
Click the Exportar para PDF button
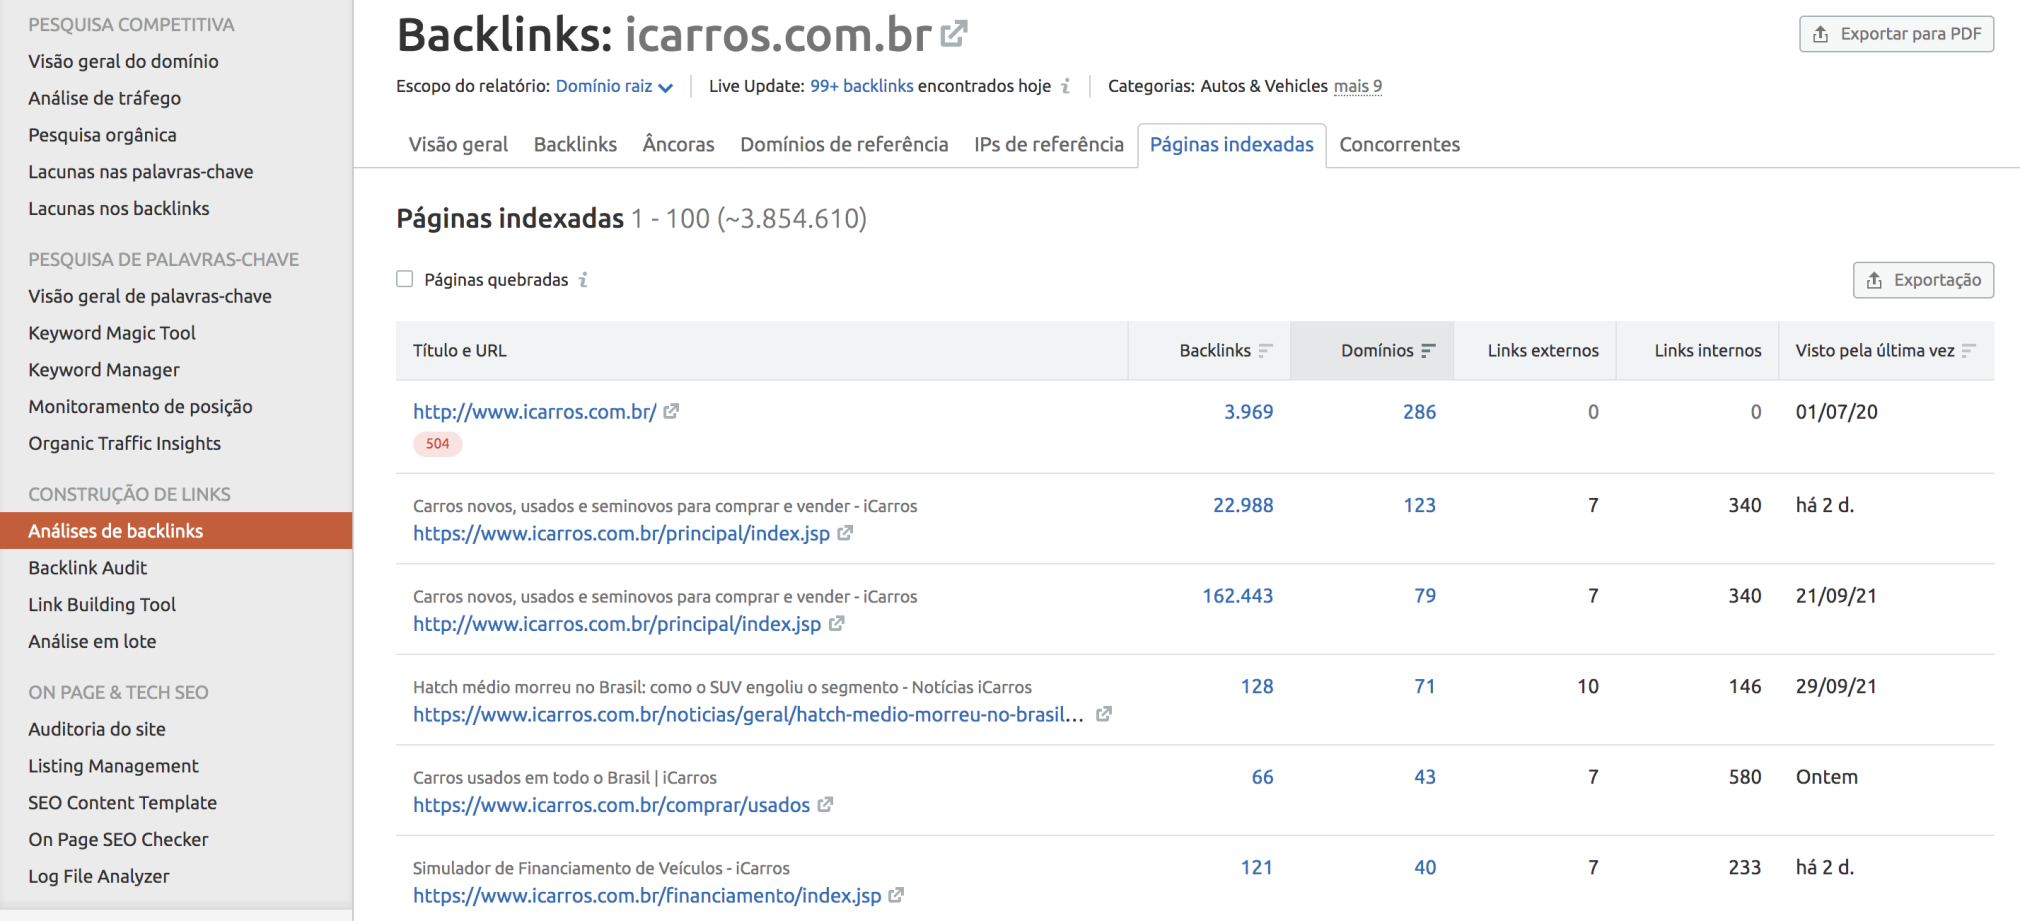pos(1896,34)
